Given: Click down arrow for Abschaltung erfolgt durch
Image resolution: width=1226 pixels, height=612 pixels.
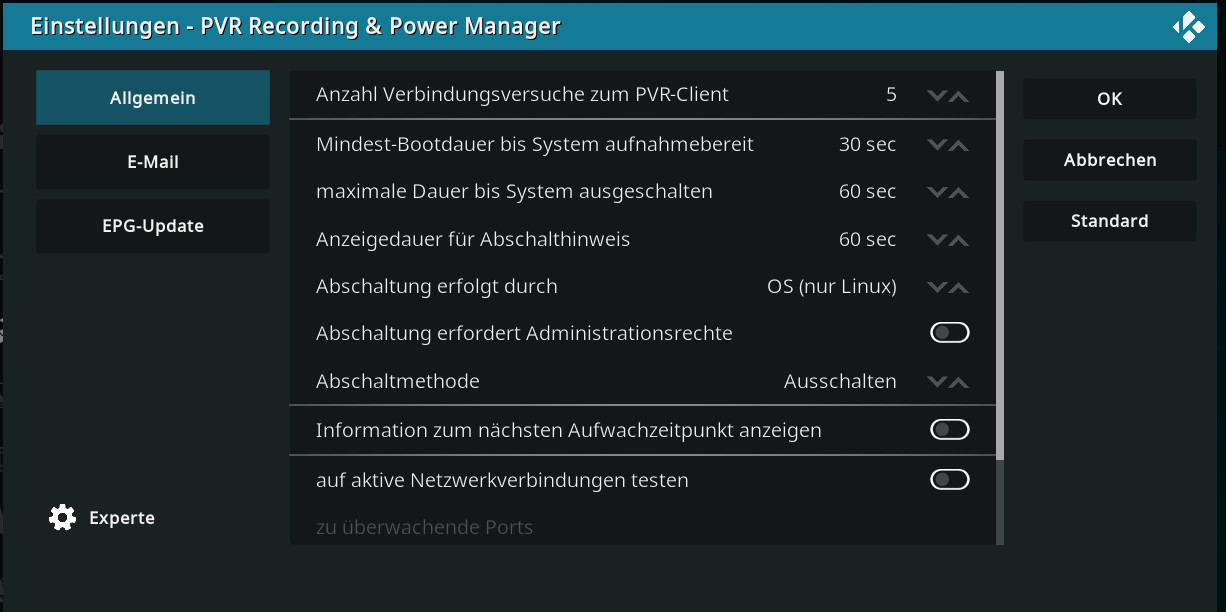Looking at the screenshot, I should pos(937,288).
